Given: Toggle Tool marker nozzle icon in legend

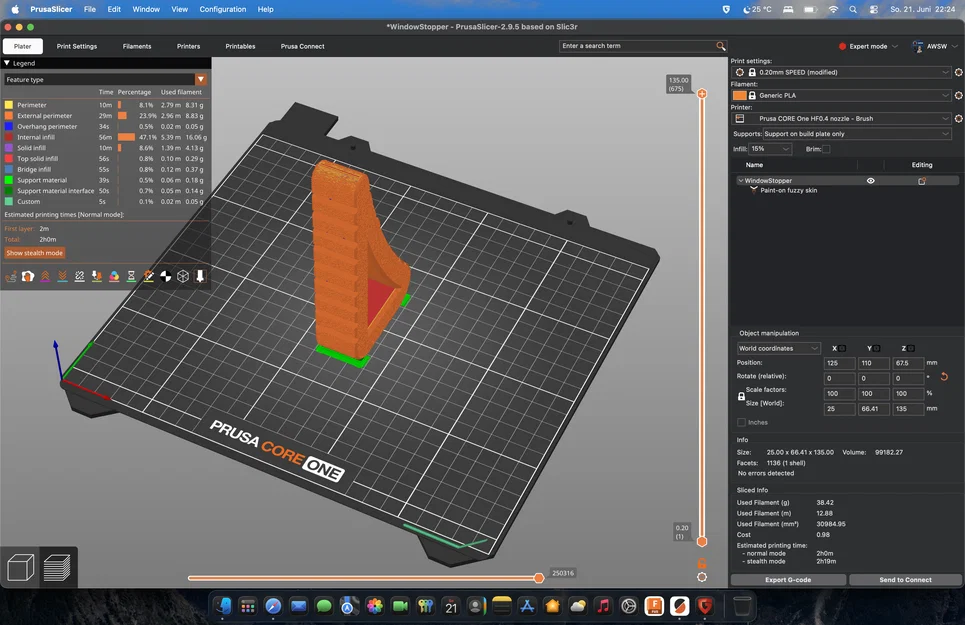Looking at the screenshot, I should click(200, 277).
